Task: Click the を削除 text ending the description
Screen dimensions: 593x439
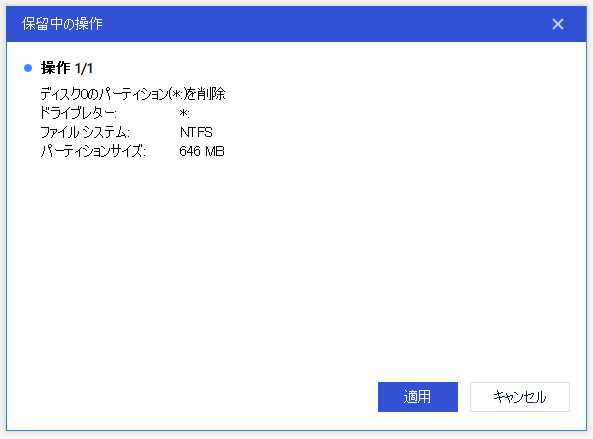Action: coord(206,94)
